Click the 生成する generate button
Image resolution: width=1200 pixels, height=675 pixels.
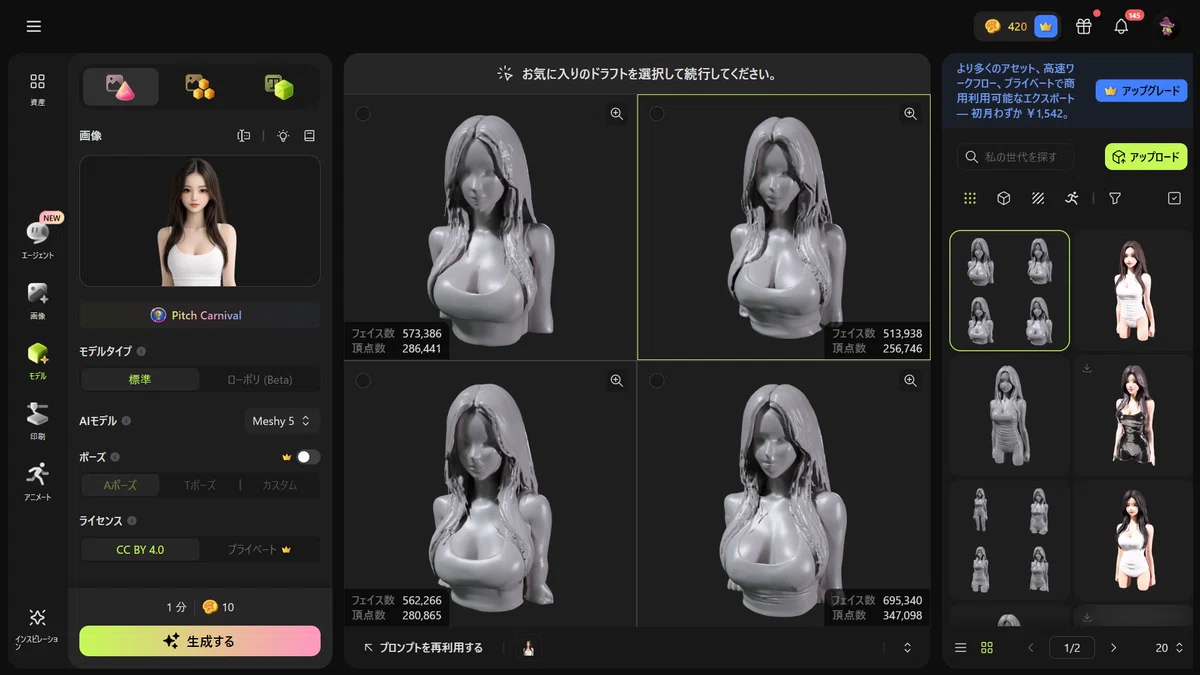point(200,641)
